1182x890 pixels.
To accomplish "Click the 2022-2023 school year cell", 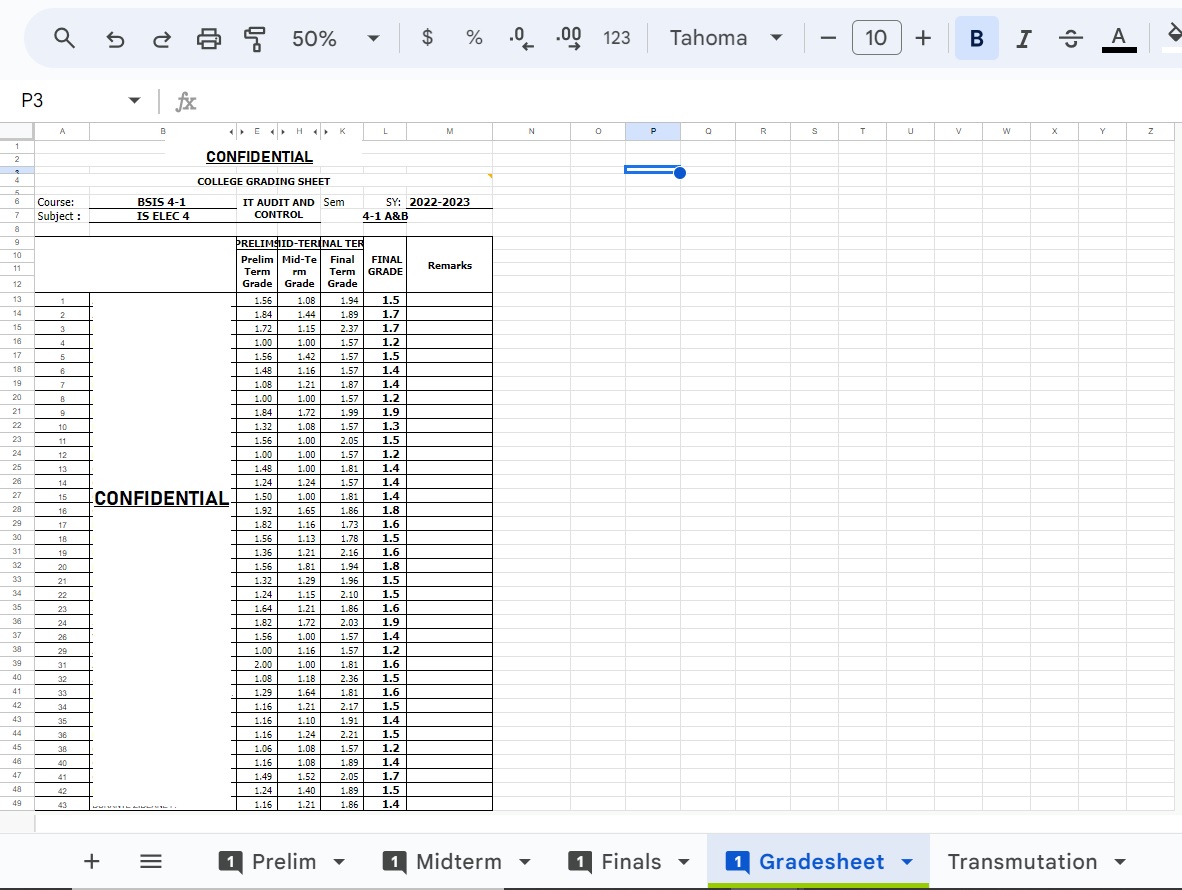I will (449, 202).
